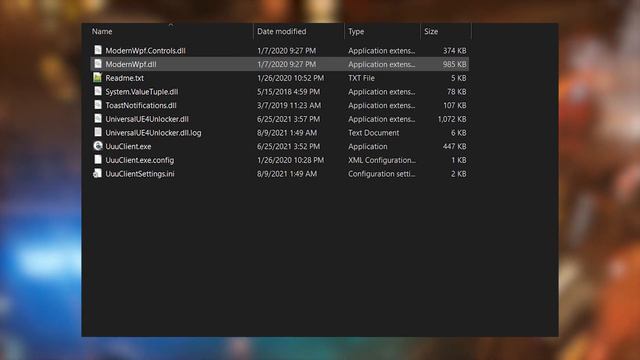Viewport: 640px width, 360px height.
Task: Sort by the Type column header
Action: [x=356, y=31]
